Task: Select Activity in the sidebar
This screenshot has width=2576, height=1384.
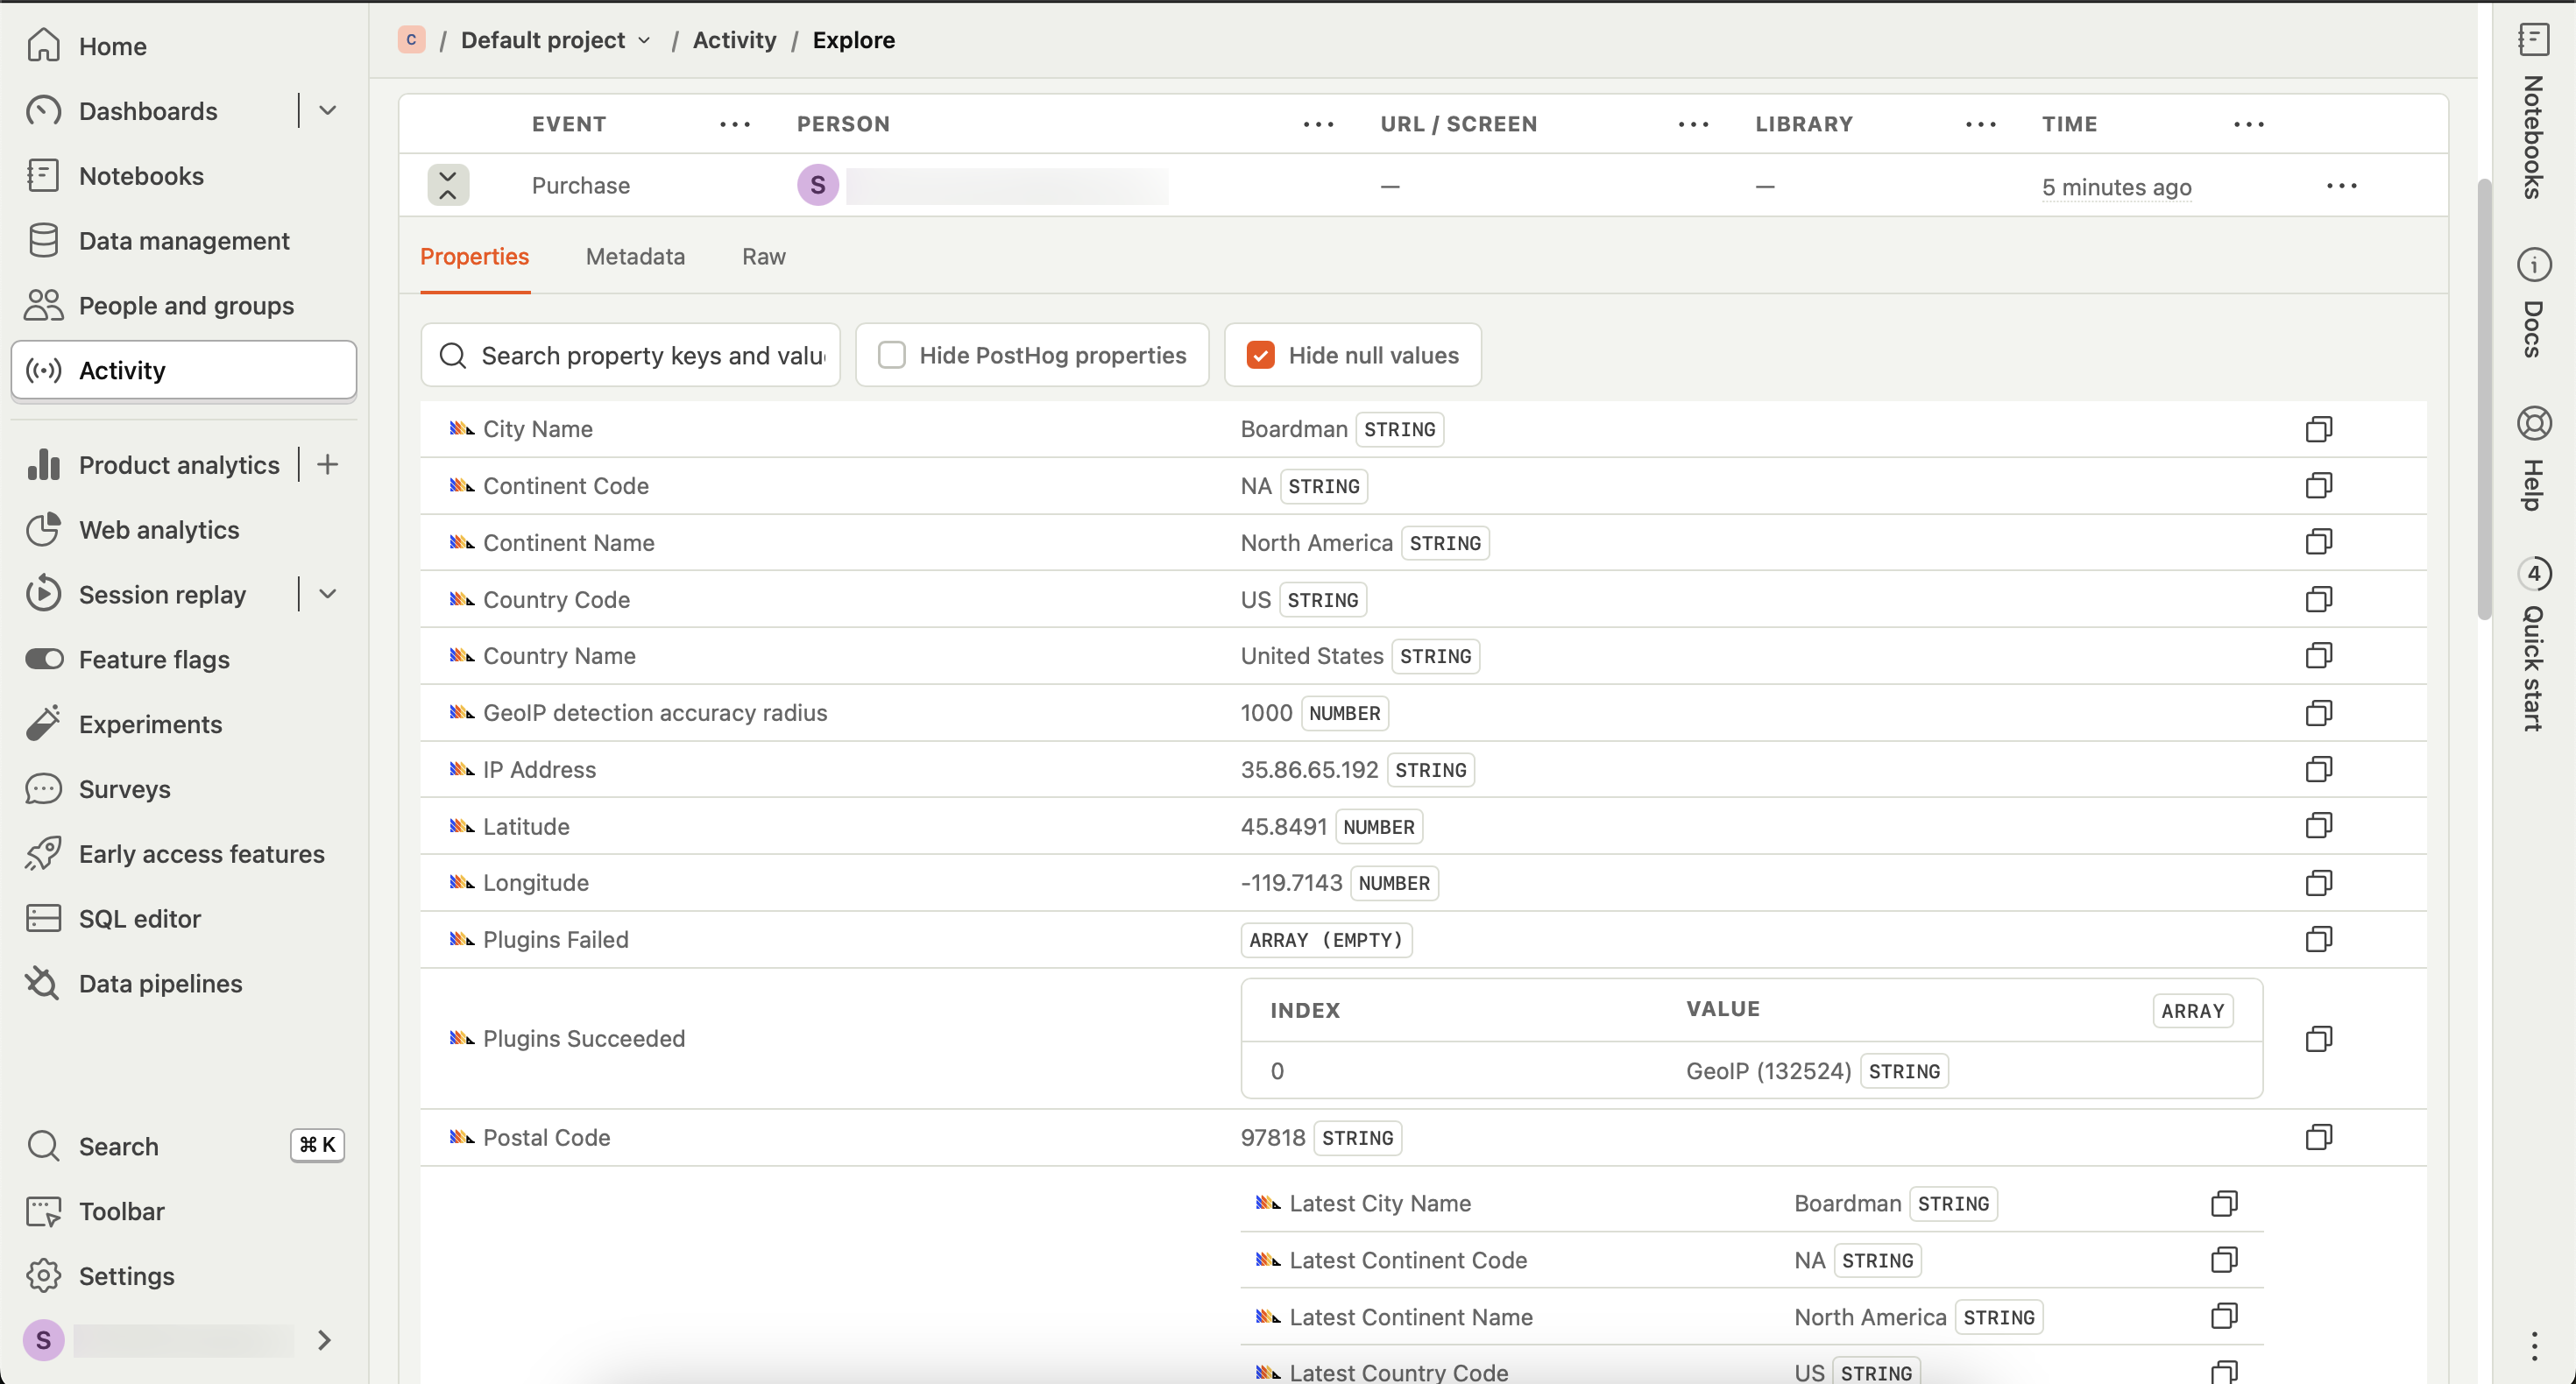Action: [x=184, y=371]
